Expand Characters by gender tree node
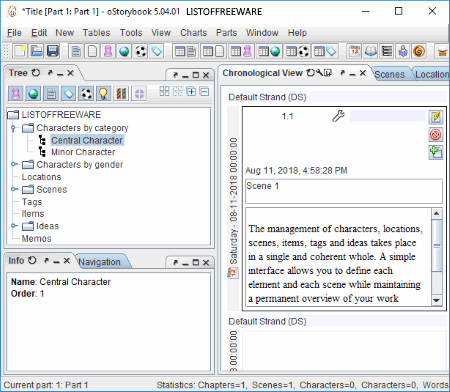The image size is (450, 392). 14,164
